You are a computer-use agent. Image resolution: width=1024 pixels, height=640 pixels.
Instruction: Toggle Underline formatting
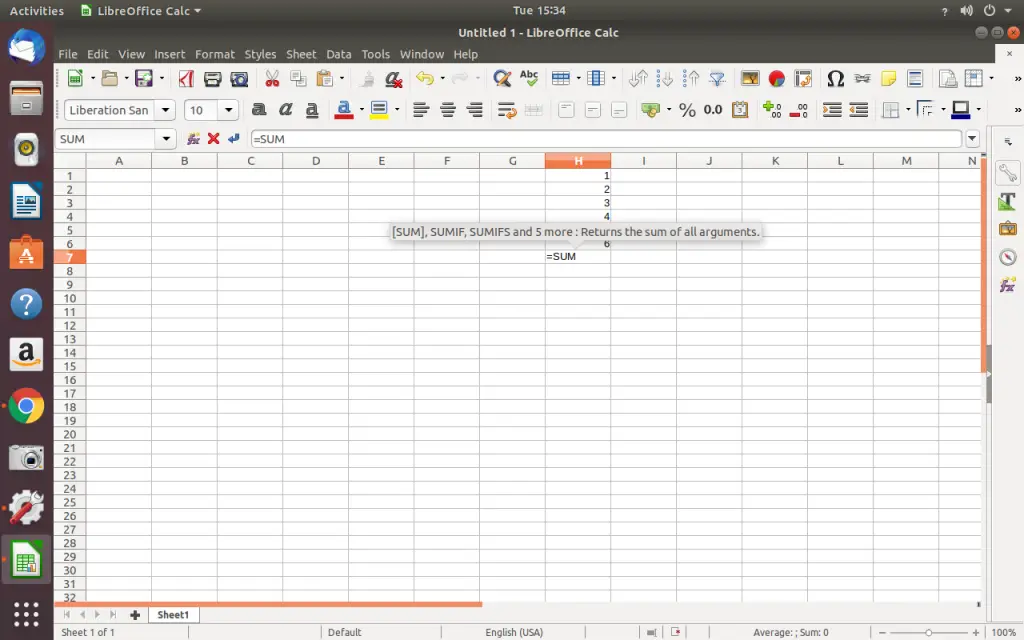point(312,110)
